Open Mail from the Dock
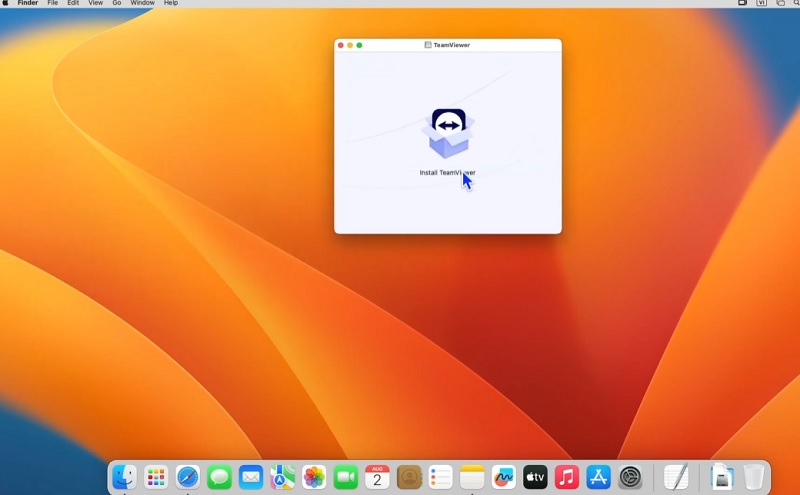This screenshot has height=495, width=800. (x=251, y=477)
